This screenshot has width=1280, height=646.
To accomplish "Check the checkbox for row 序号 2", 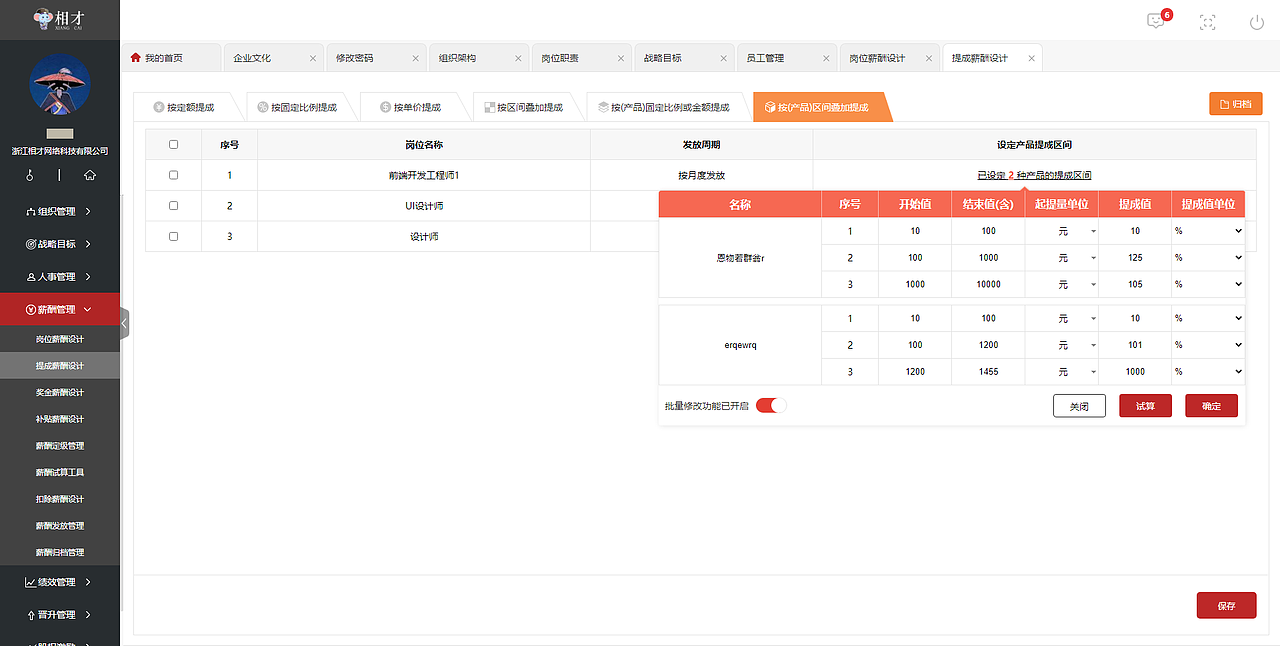I will [x=173, y=204].
